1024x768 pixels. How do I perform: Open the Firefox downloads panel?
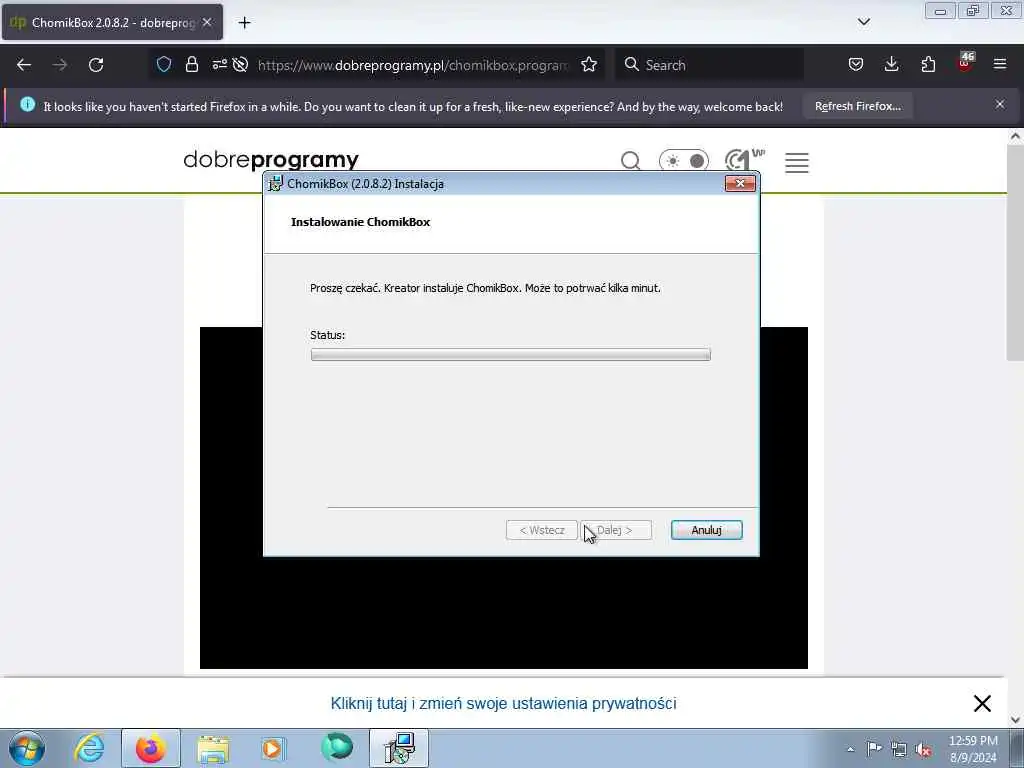[x=891, y=64]
